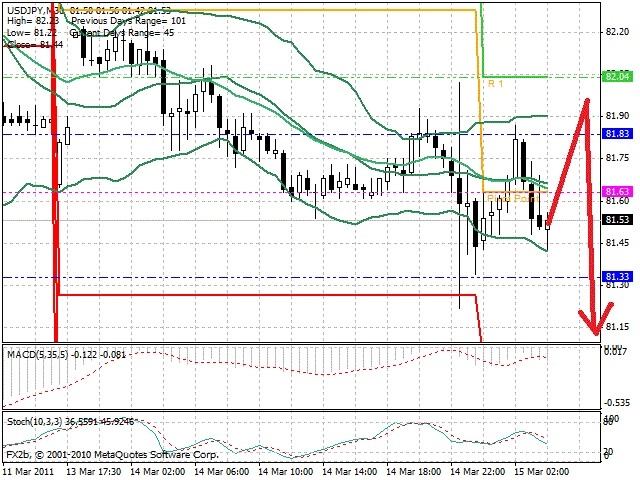Click the peak of the red arrow drawing
This screenshot has height=480, width=640.
coord(587,101)
